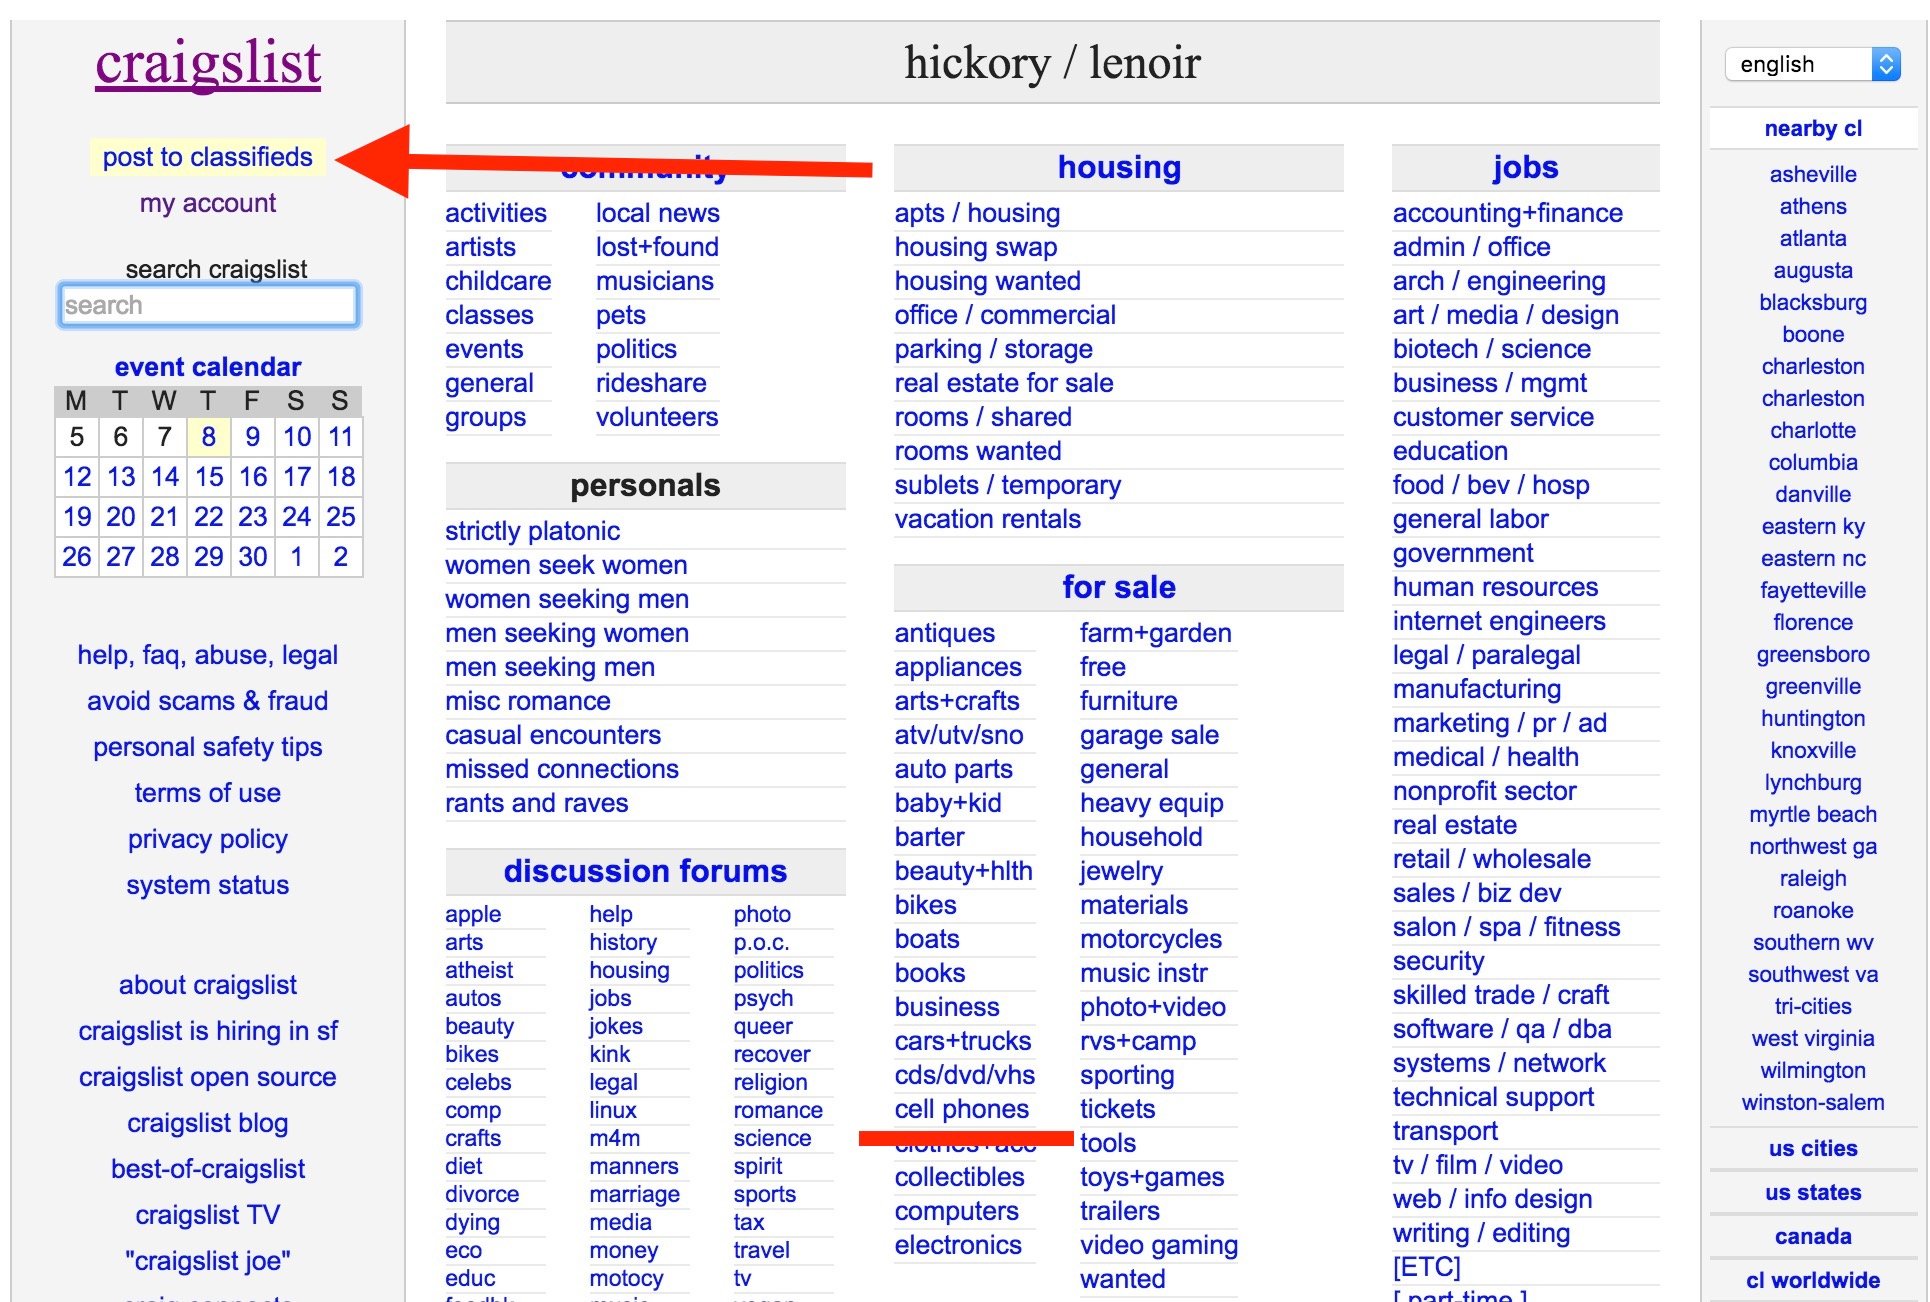This screenshot has width=1930, height=1302.
Task: Open the photo forum
Action: pos(762,914)
